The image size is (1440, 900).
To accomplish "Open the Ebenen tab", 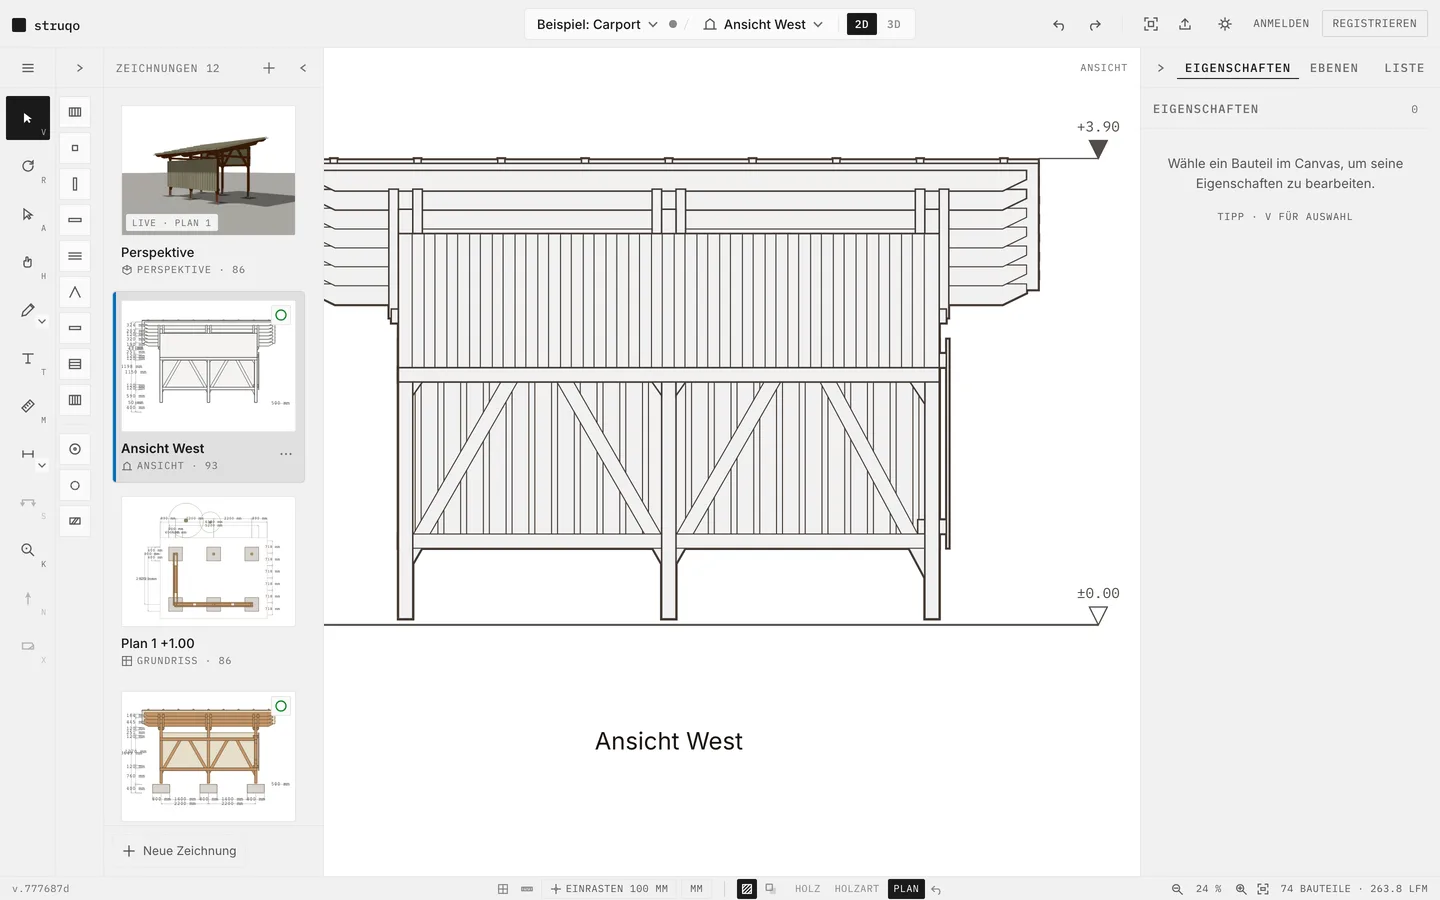I will point(1334,68).
